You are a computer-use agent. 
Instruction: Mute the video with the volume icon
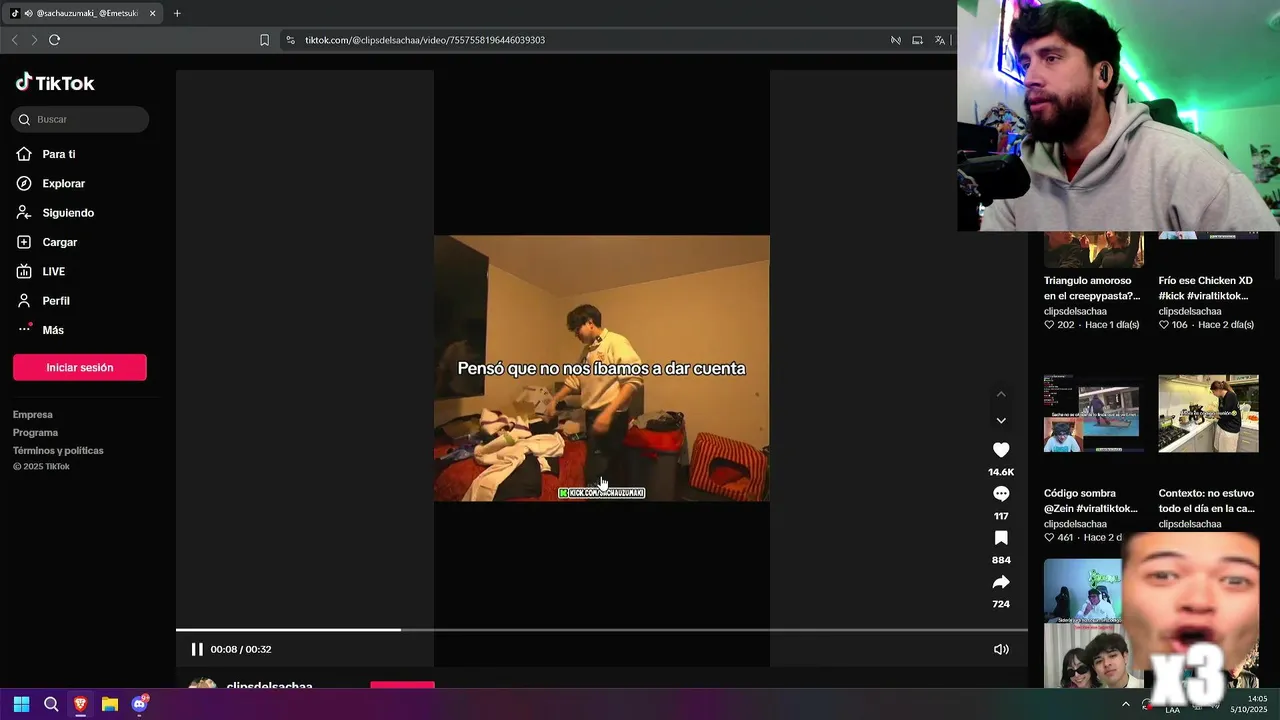click(x=1001, y=649)
